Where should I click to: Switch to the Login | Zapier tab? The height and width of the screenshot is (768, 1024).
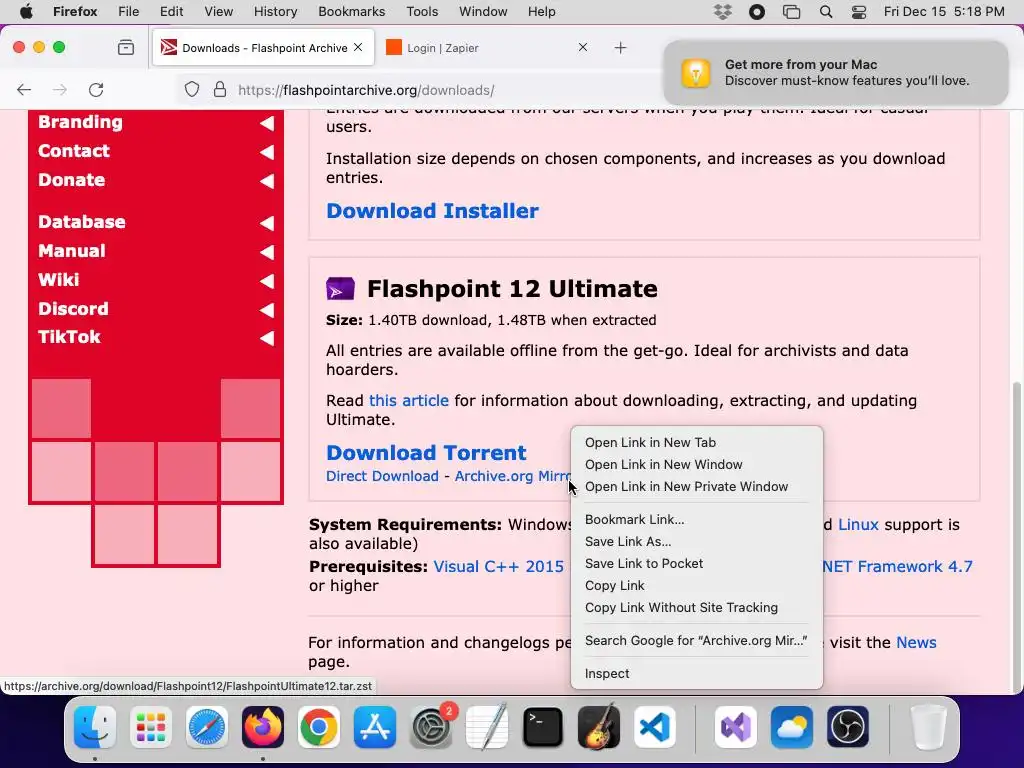[488, 47]
